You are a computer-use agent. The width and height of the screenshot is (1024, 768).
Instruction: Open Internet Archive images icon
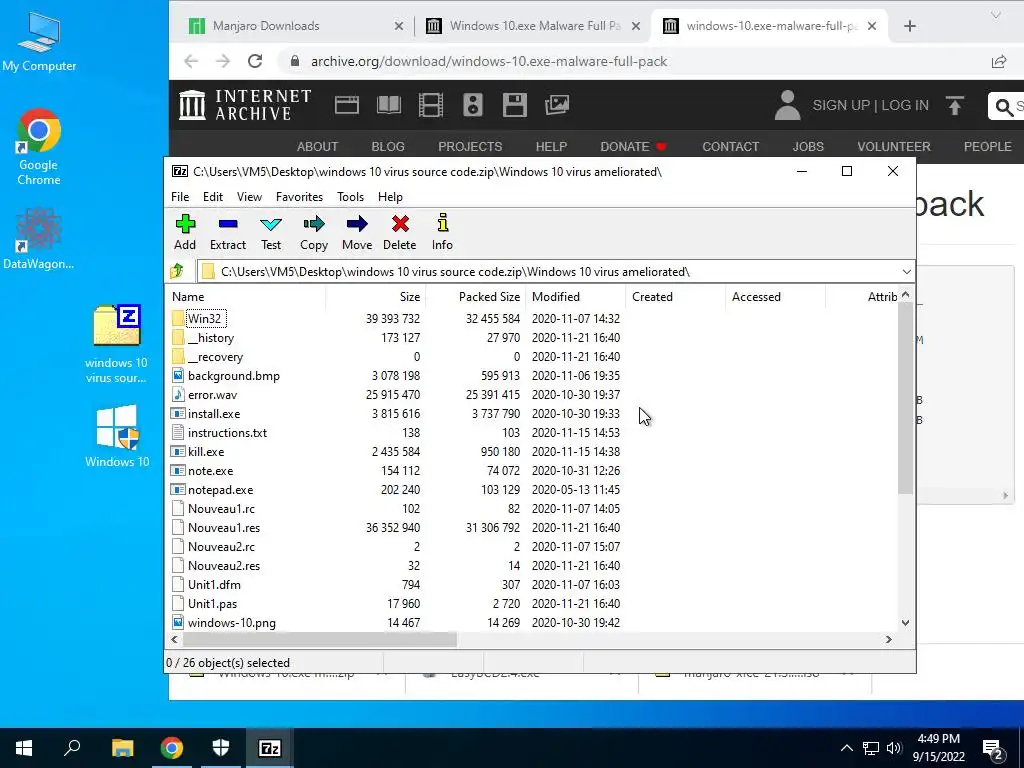[x=557, y=104]
